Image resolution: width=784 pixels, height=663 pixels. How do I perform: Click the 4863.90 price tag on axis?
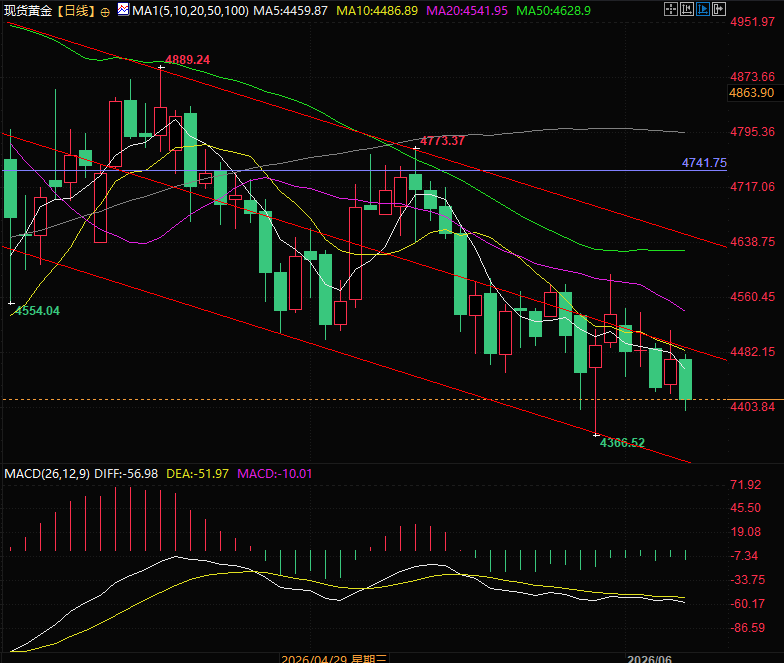pos(752,92)
